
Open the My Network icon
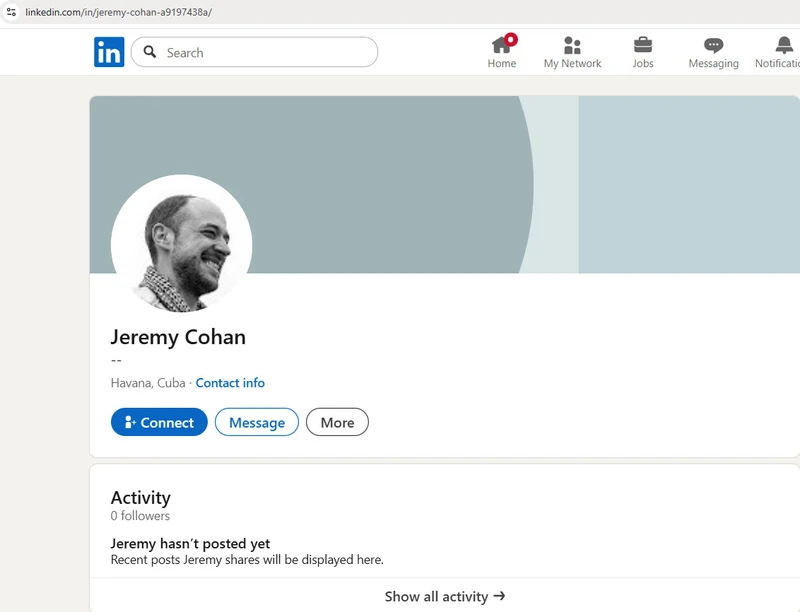coord(572,45)
